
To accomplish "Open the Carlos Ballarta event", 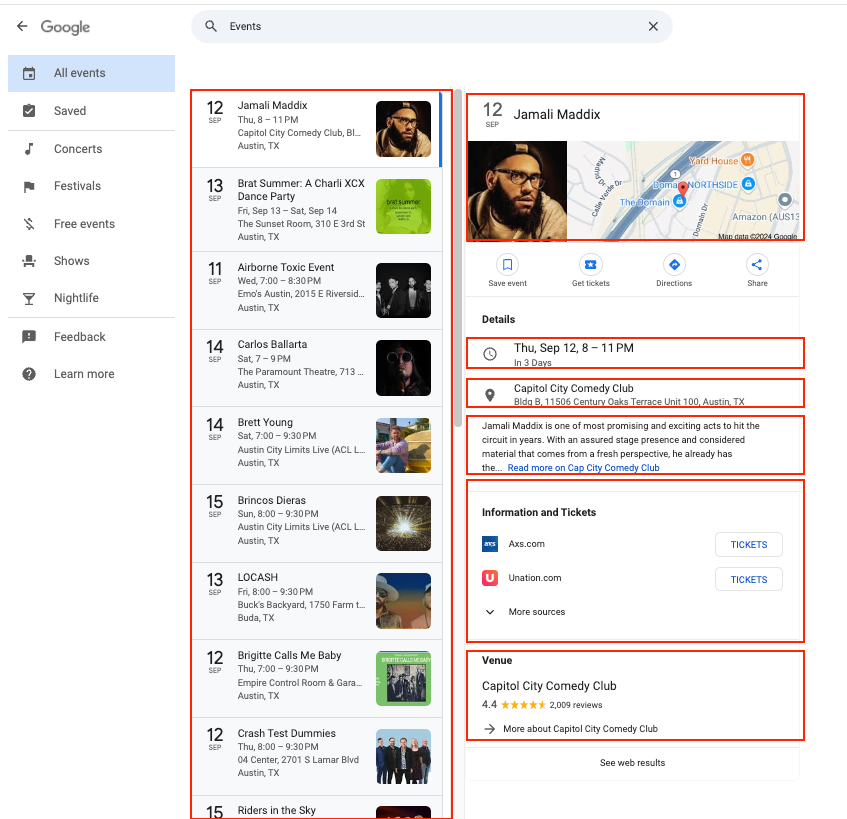I will click(317, 368).
